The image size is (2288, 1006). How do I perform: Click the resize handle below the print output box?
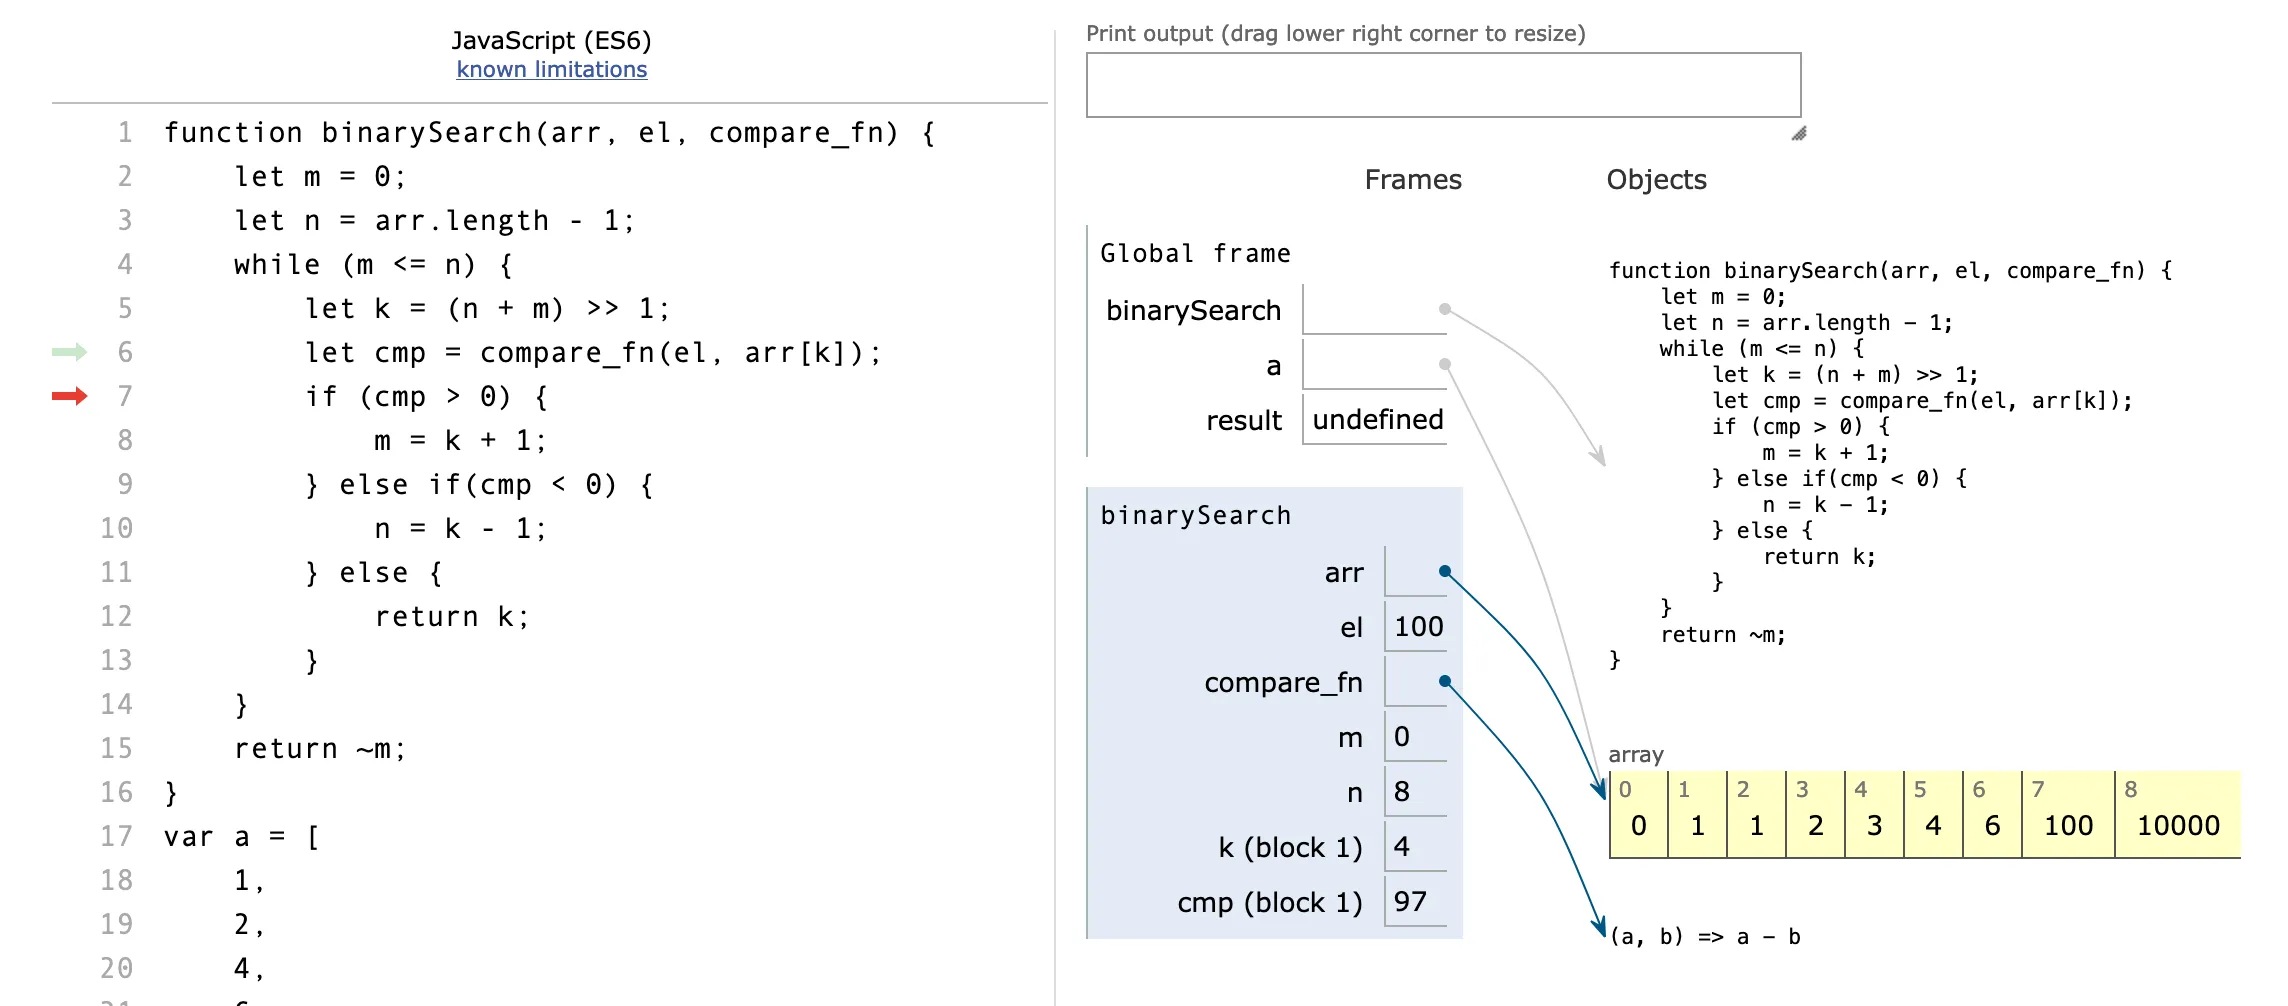pos(1800,133)
